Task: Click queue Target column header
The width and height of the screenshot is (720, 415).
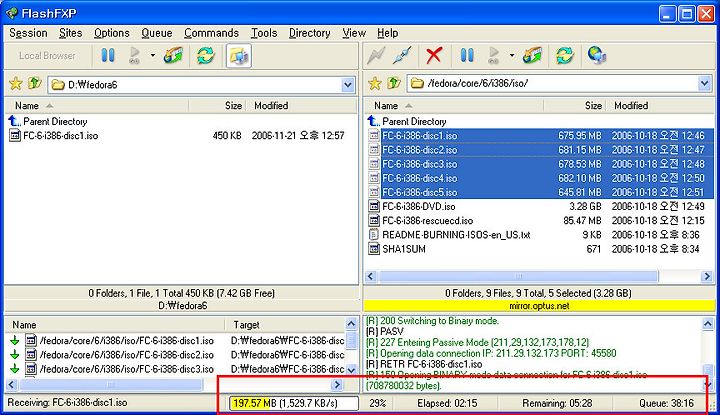Action: [285, 325]
